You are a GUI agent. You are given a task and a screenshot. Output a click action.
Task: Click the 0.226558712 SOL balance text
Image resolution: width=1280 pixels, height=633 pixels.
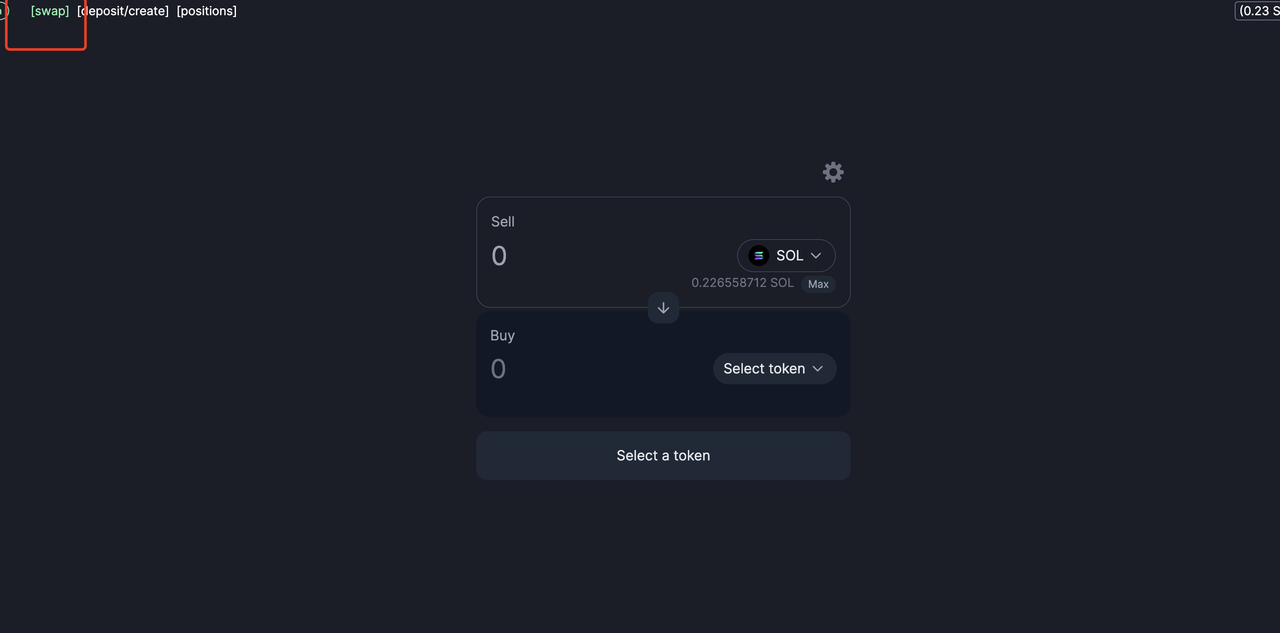[x=742, y=283]
